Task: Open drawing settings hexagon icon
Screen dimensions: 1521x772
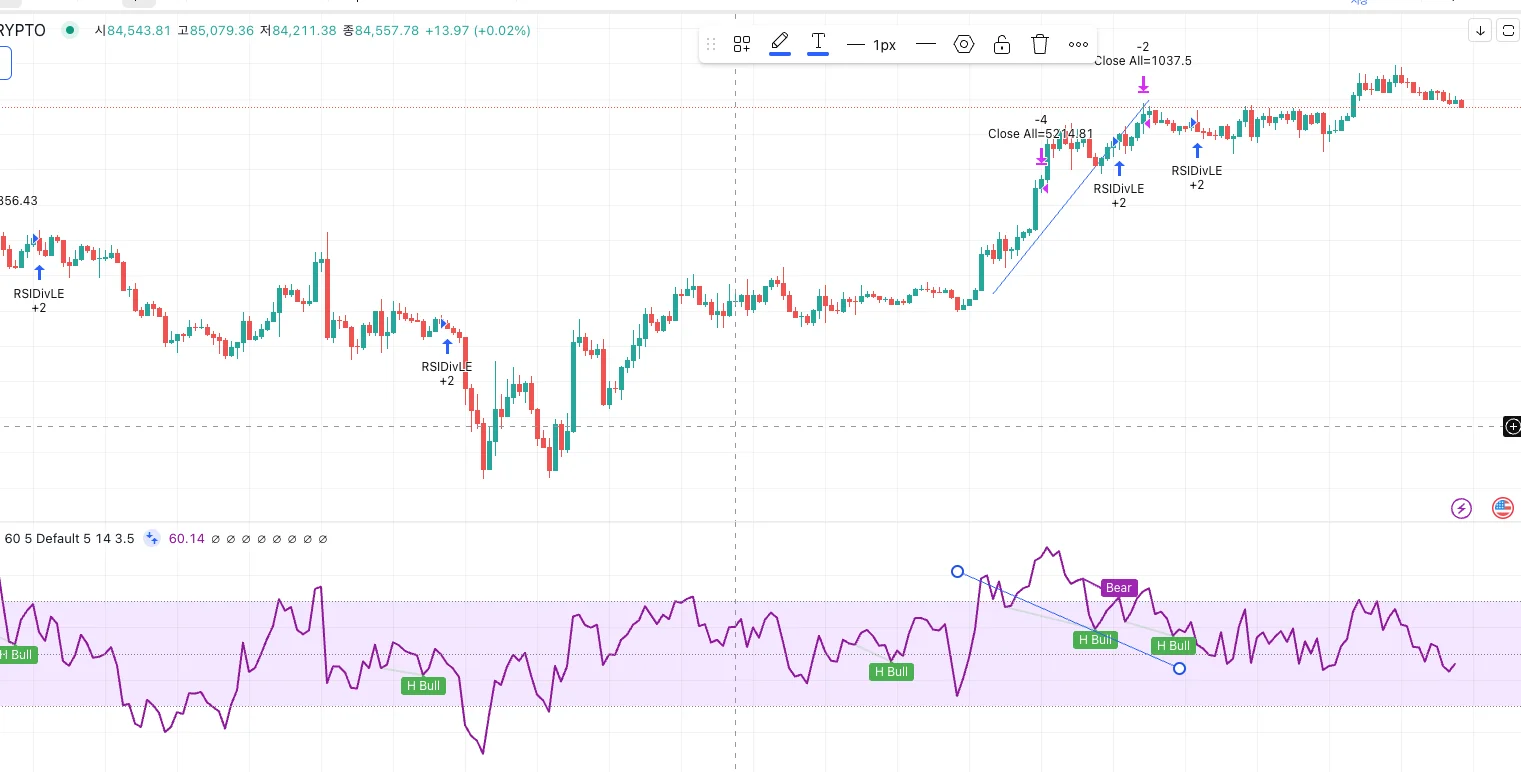Action: 964,44
